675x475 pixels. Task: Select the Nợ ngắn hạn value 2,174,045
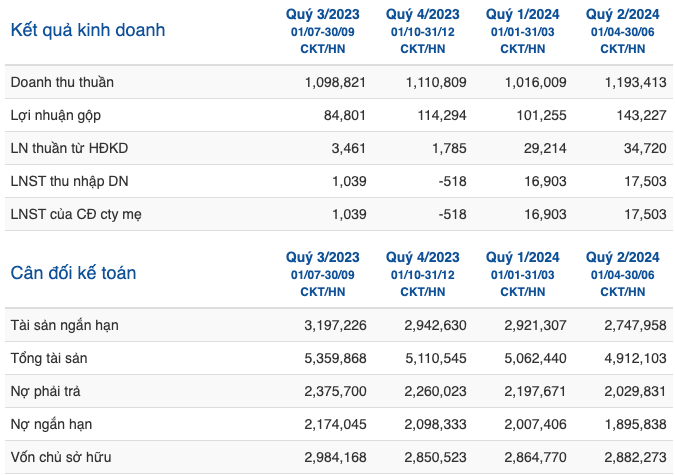click(335, 424)
